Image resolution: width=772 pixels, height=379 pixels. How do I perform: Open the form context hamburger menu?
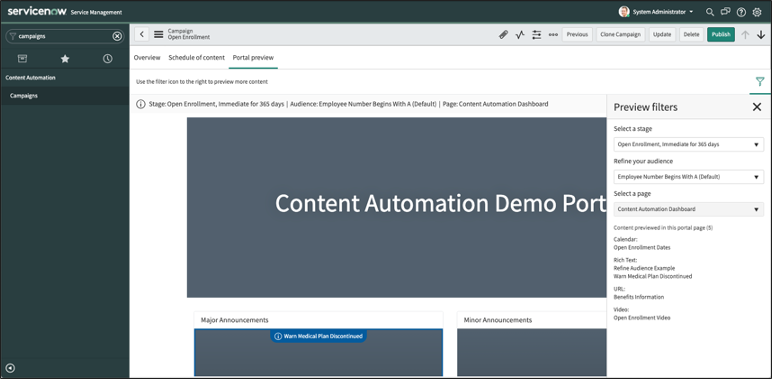pos(158,34)
